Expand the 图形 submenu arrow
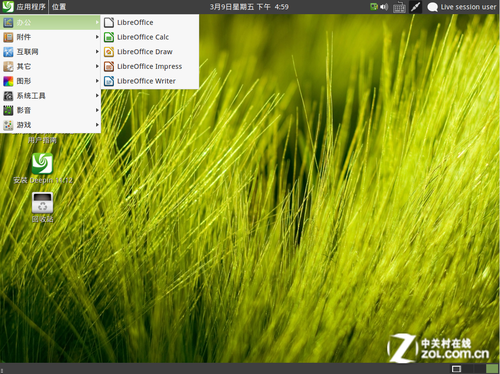 coord(97,81)
